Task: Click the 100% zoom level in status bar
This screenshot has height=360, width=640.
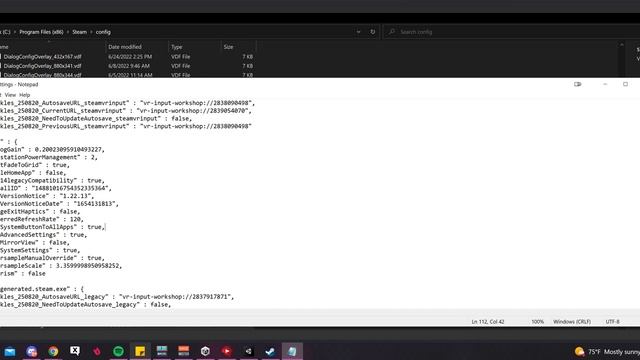Action: (x=538, y=322)
